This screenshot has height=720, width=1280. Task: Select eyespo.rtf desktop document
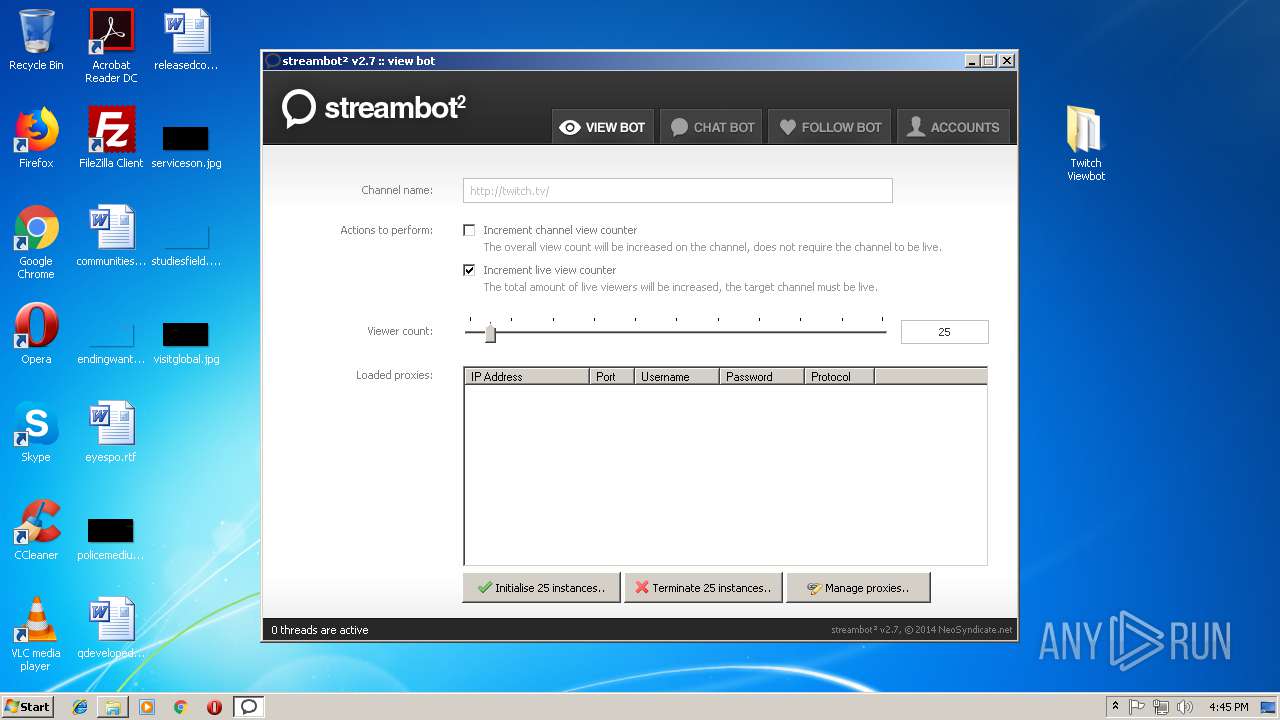coord(111,432)
